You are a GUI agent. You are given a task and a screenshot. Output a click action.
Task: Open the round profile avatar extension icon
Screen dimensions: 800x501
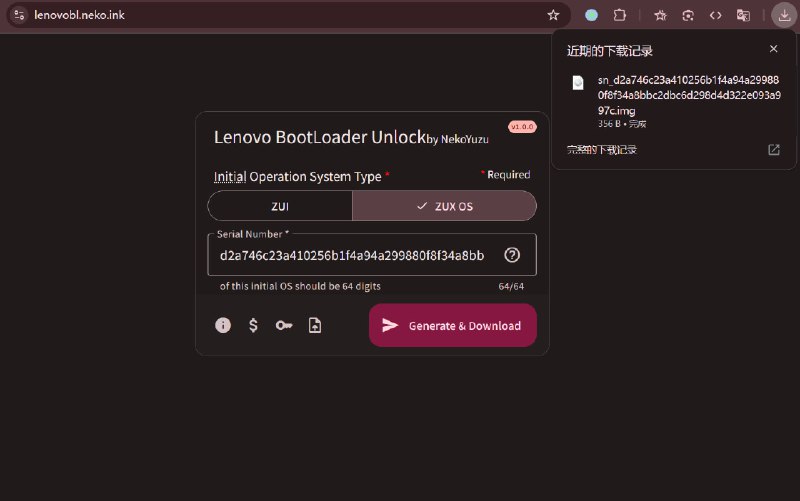pos(591,15)
